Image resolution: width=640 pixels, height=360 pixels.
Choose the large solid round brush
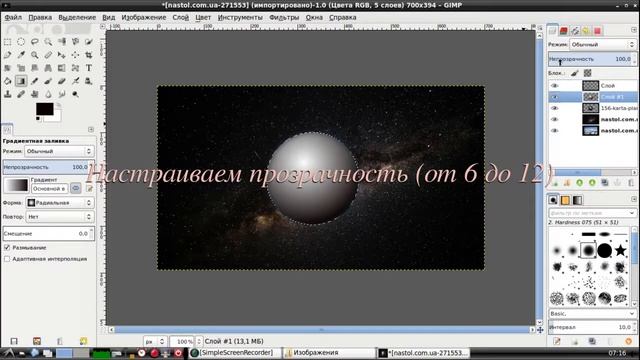604,250
